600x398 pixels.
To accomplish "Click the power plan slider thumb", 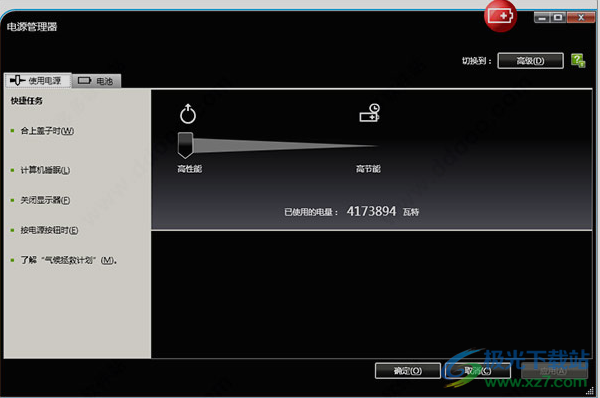I will pyautogui.click(x=186, y=145).
